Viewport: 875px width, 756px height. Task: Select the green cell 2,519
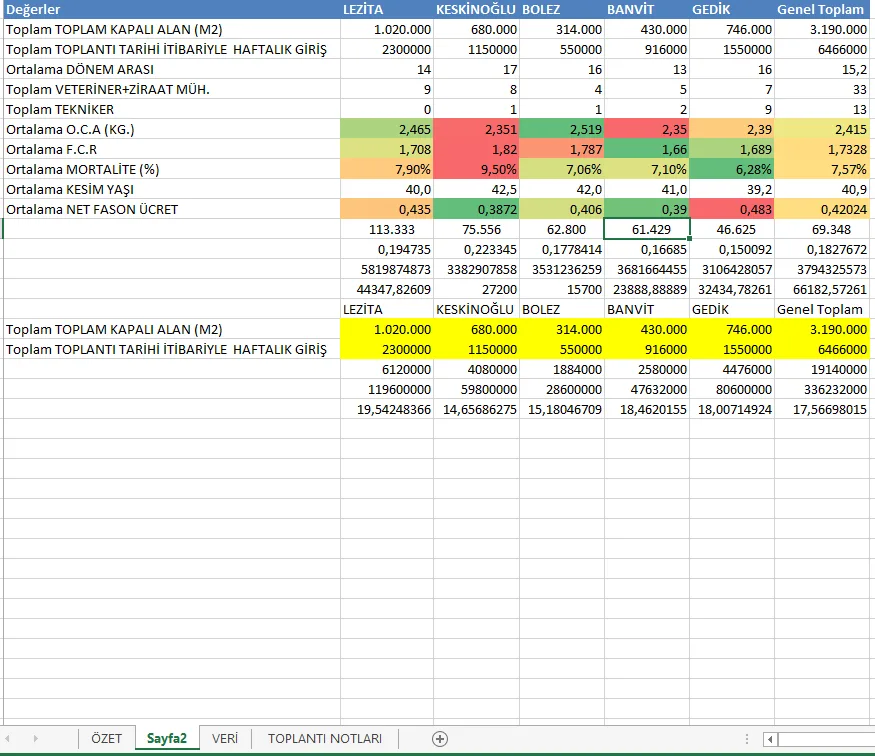[562, 130]
